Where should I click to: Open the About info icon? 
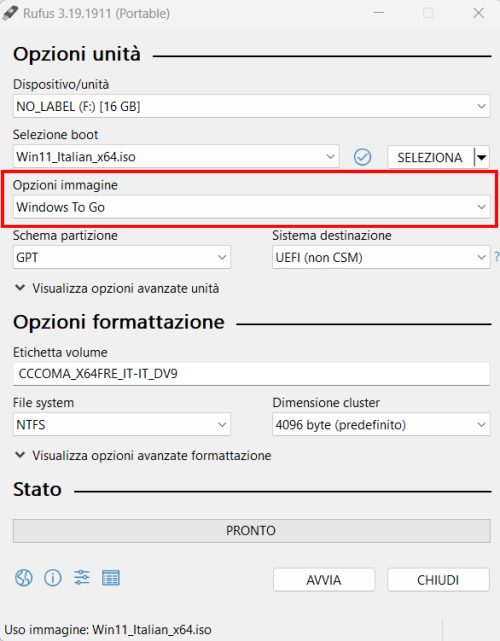[x=53, y=578]
